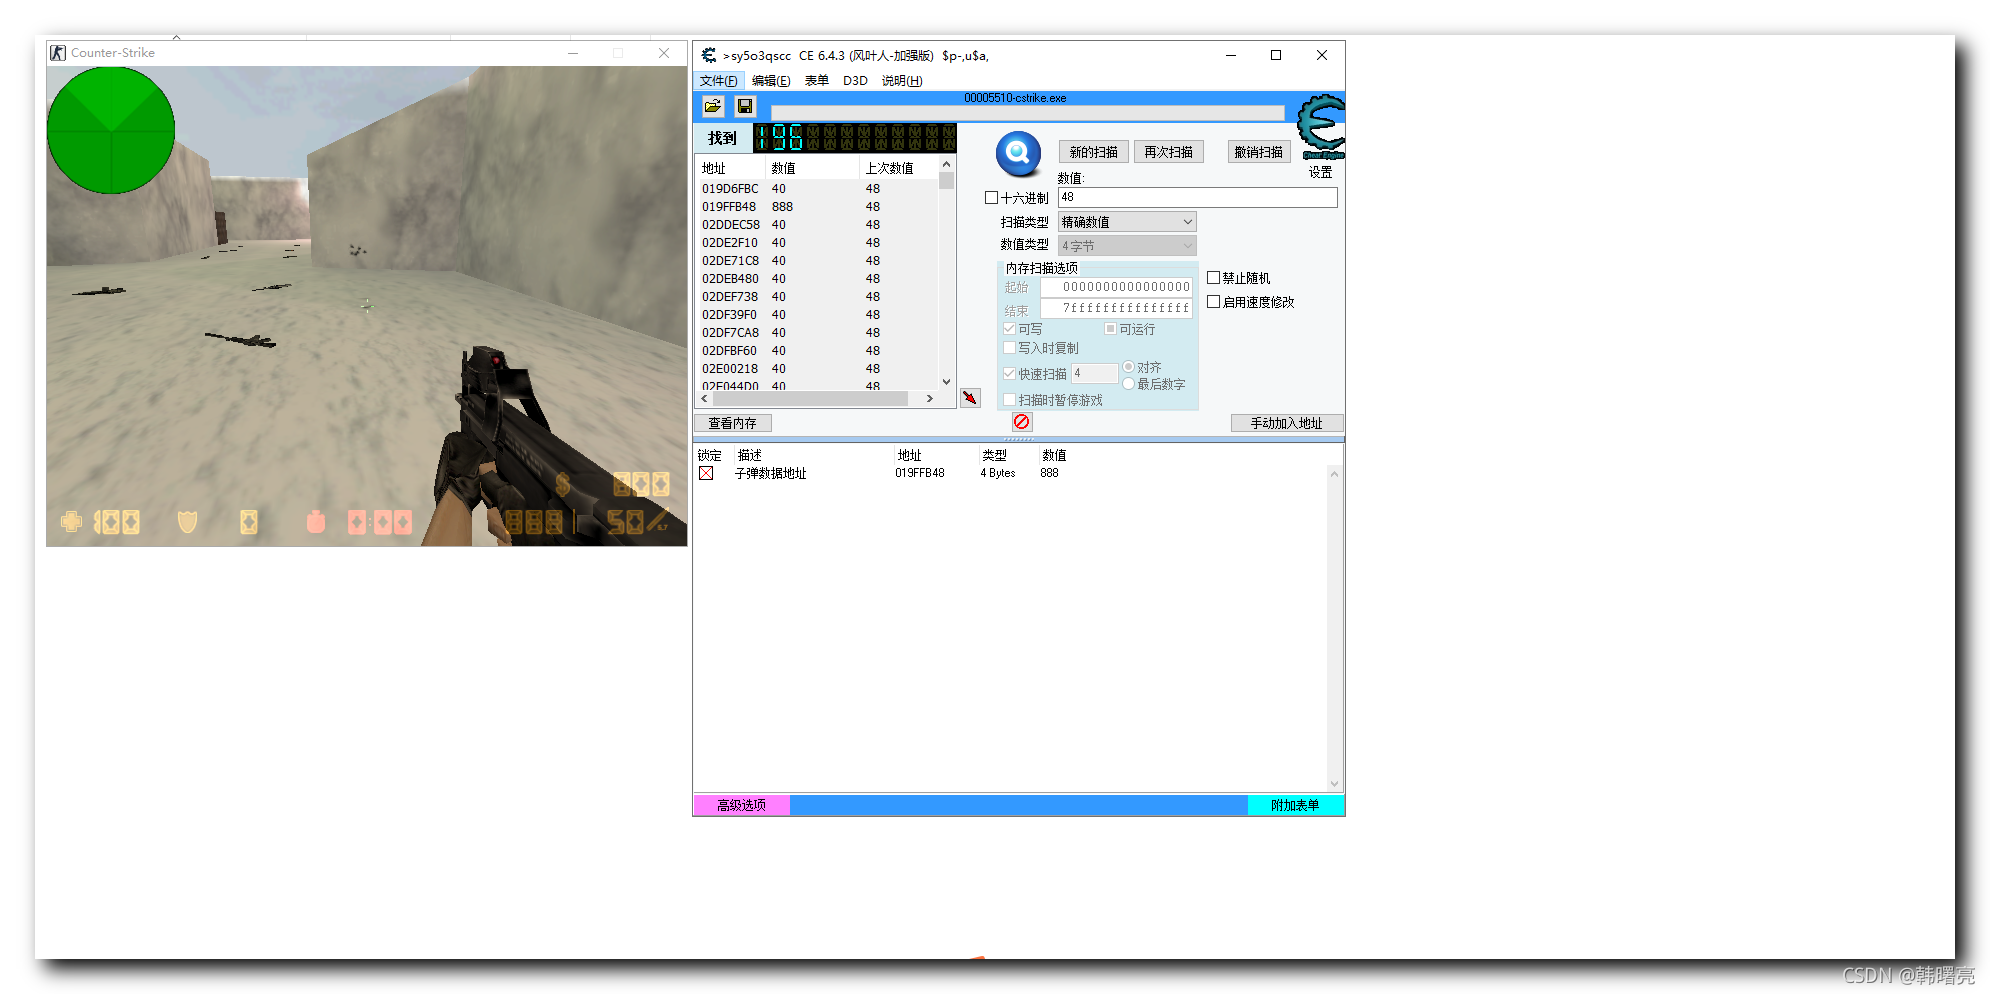1990x994 pixels.
Task: Select the 对齐 alignment radio button
Action: [1128, 367]
